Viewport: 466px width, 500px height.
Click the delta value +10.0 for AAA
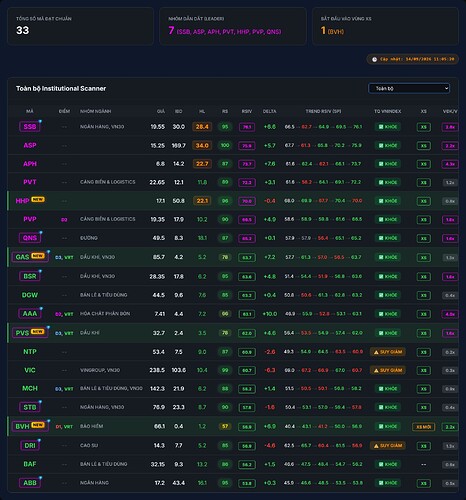tap(269, 314)
